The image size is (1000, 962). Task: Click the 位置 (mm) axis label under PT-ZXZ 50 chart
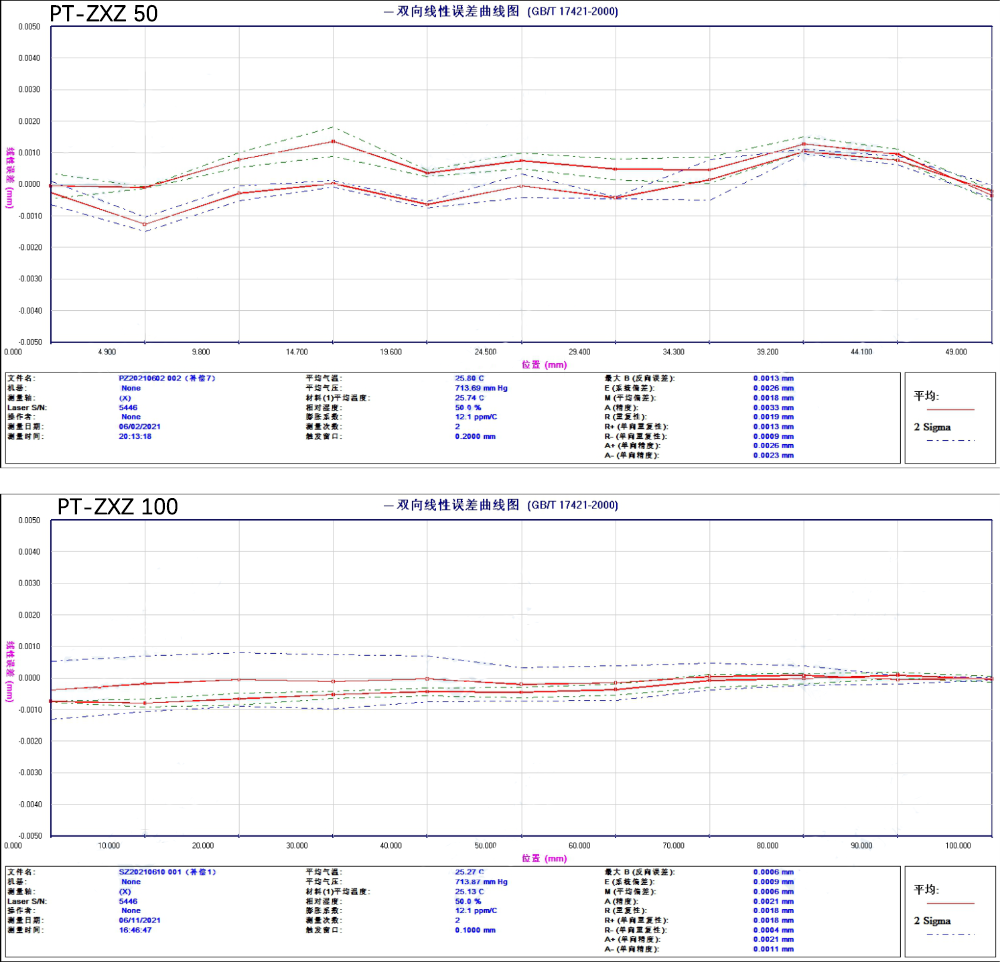(543, 365)
